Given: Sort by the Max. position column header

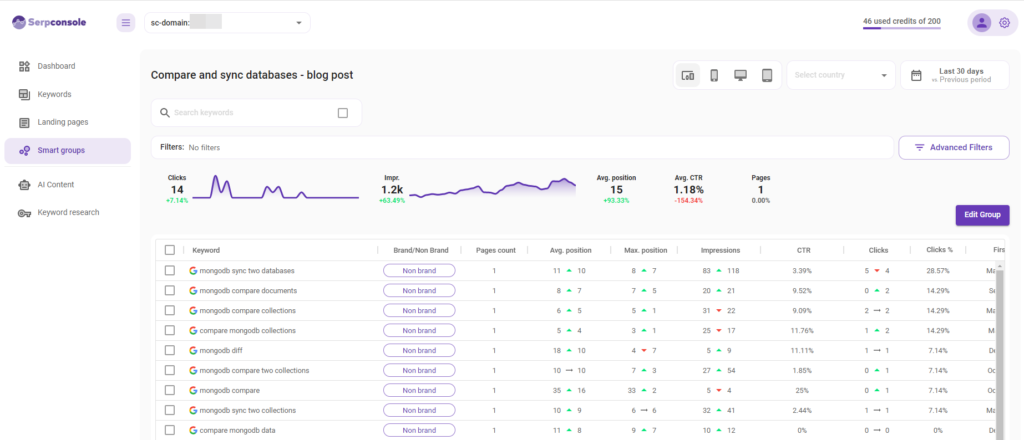Looking at the screenshot, I should click(645, 250).
